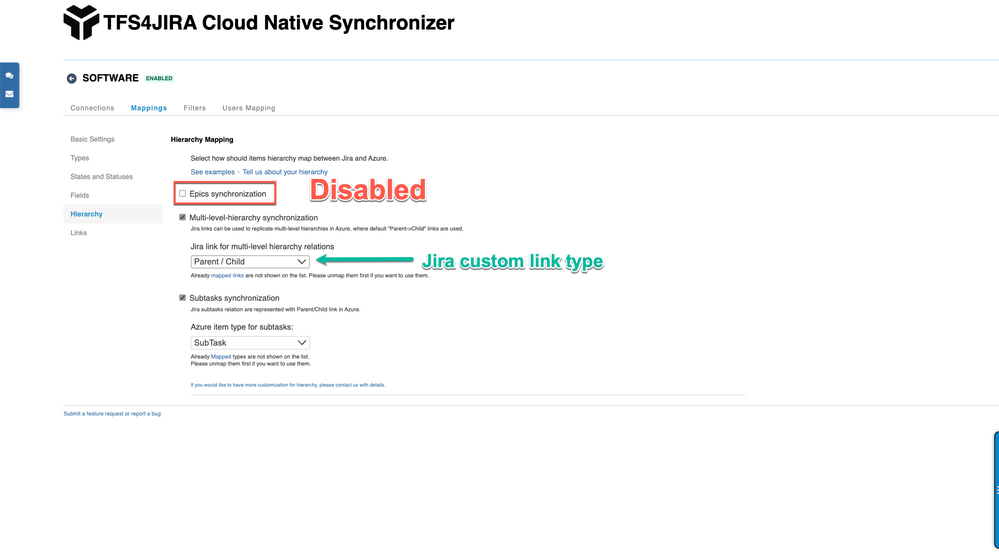
Task: Click Submit a feature request or report a bug
Action: tap(112, 414)
